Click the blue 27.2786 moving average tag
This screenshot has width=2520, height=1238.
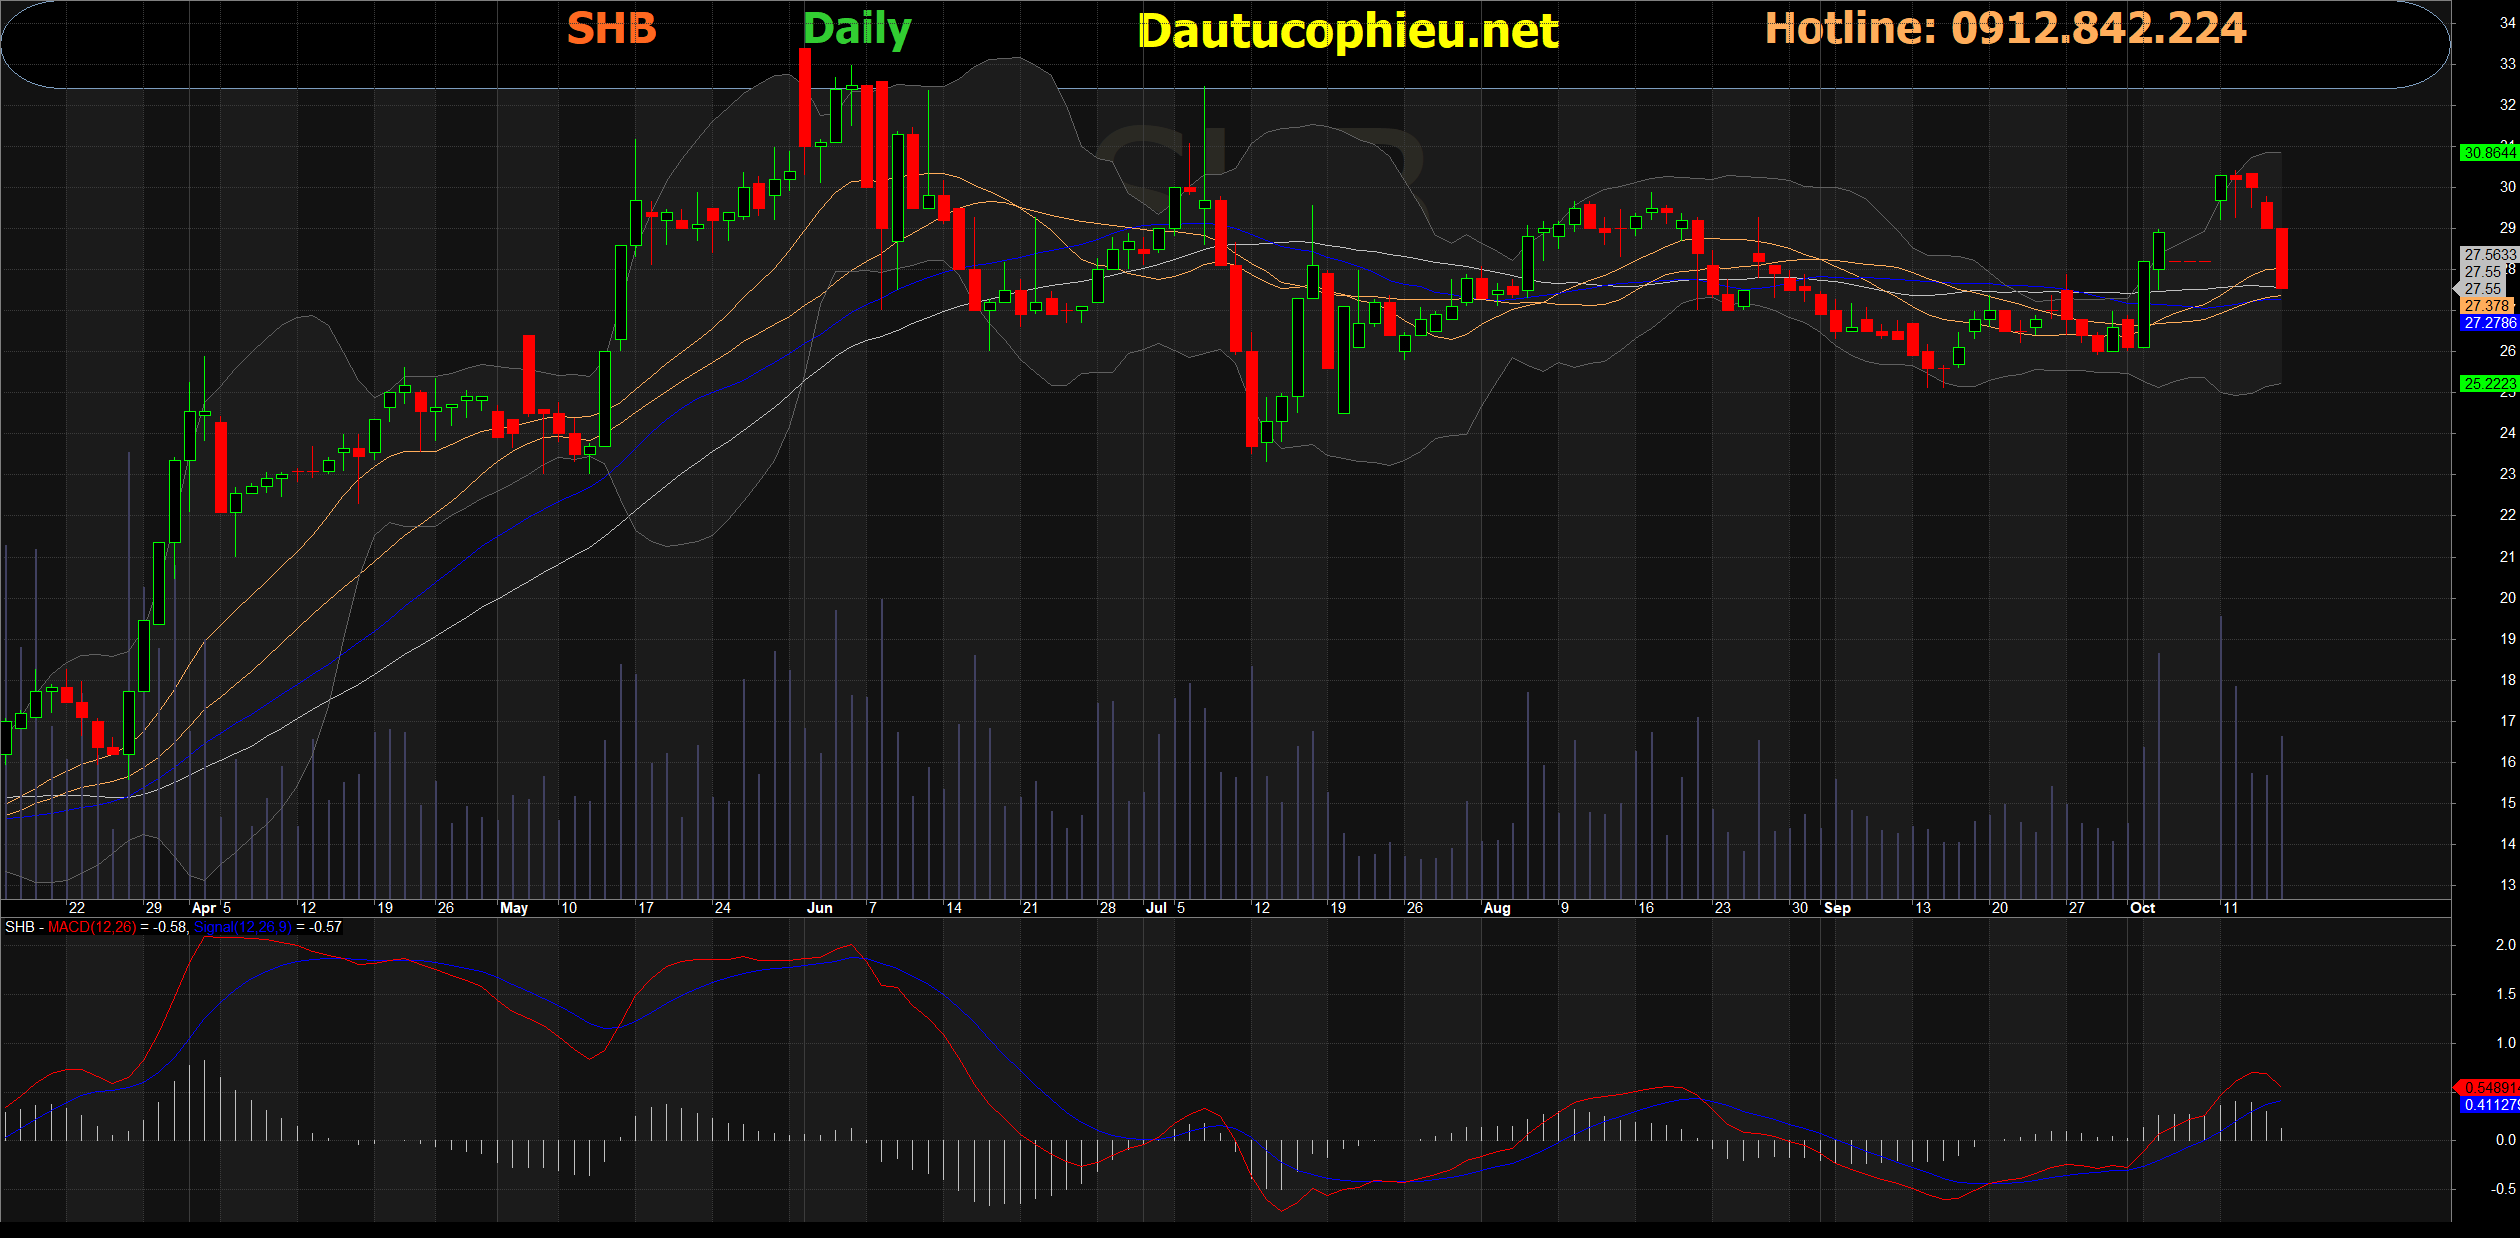[2489, 323]
